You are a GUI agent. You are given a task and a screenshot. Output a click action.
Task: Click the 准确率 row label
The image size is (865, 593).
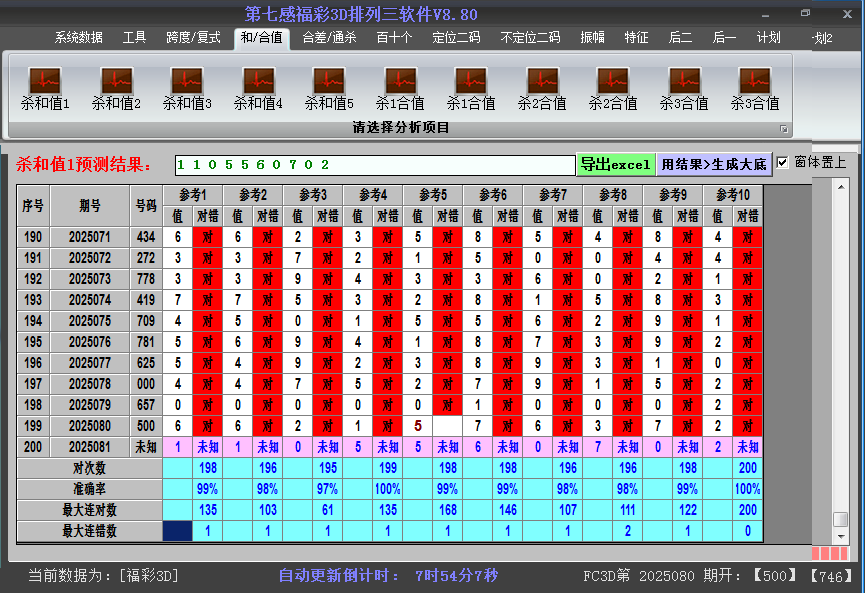[89, 489]
